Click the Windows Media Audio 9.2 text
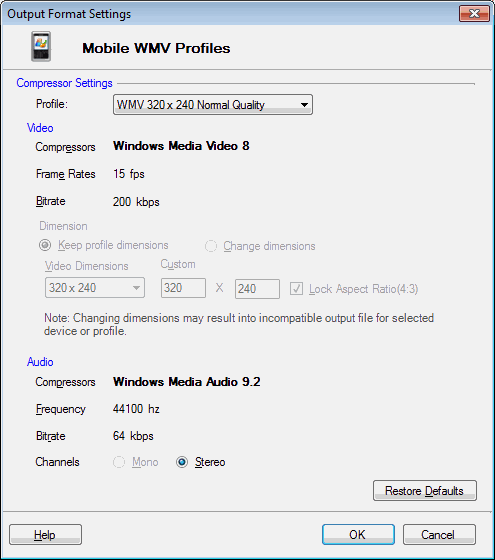495x560 pixels. (186, 382)
